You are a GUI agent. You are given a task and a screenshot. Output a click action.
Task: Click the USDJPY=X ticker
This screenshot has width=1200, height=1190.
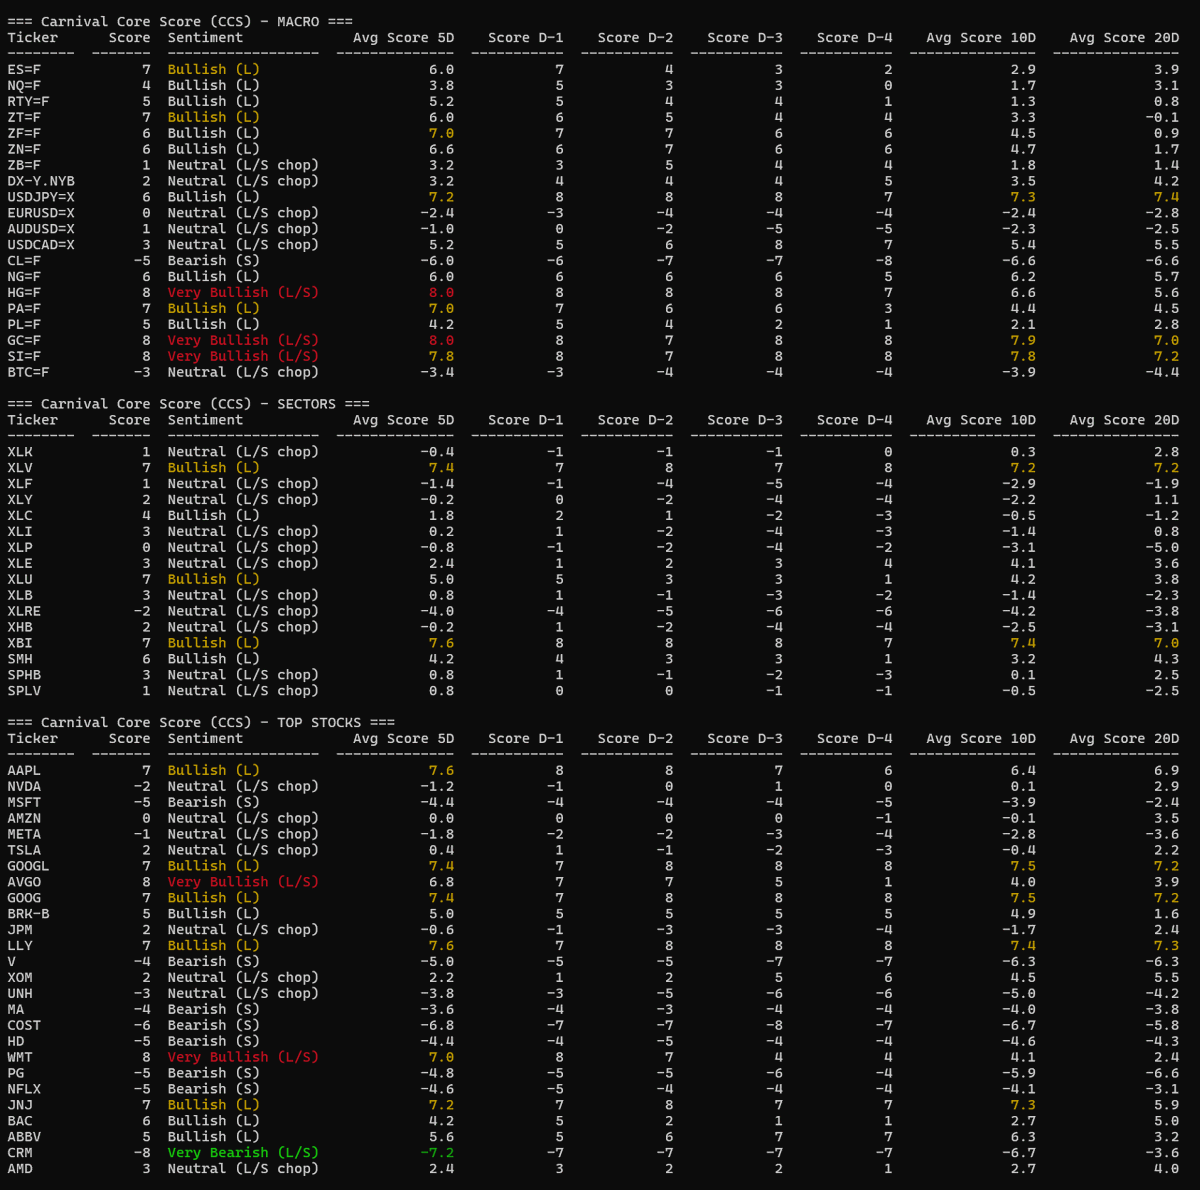tap(41, 197)
